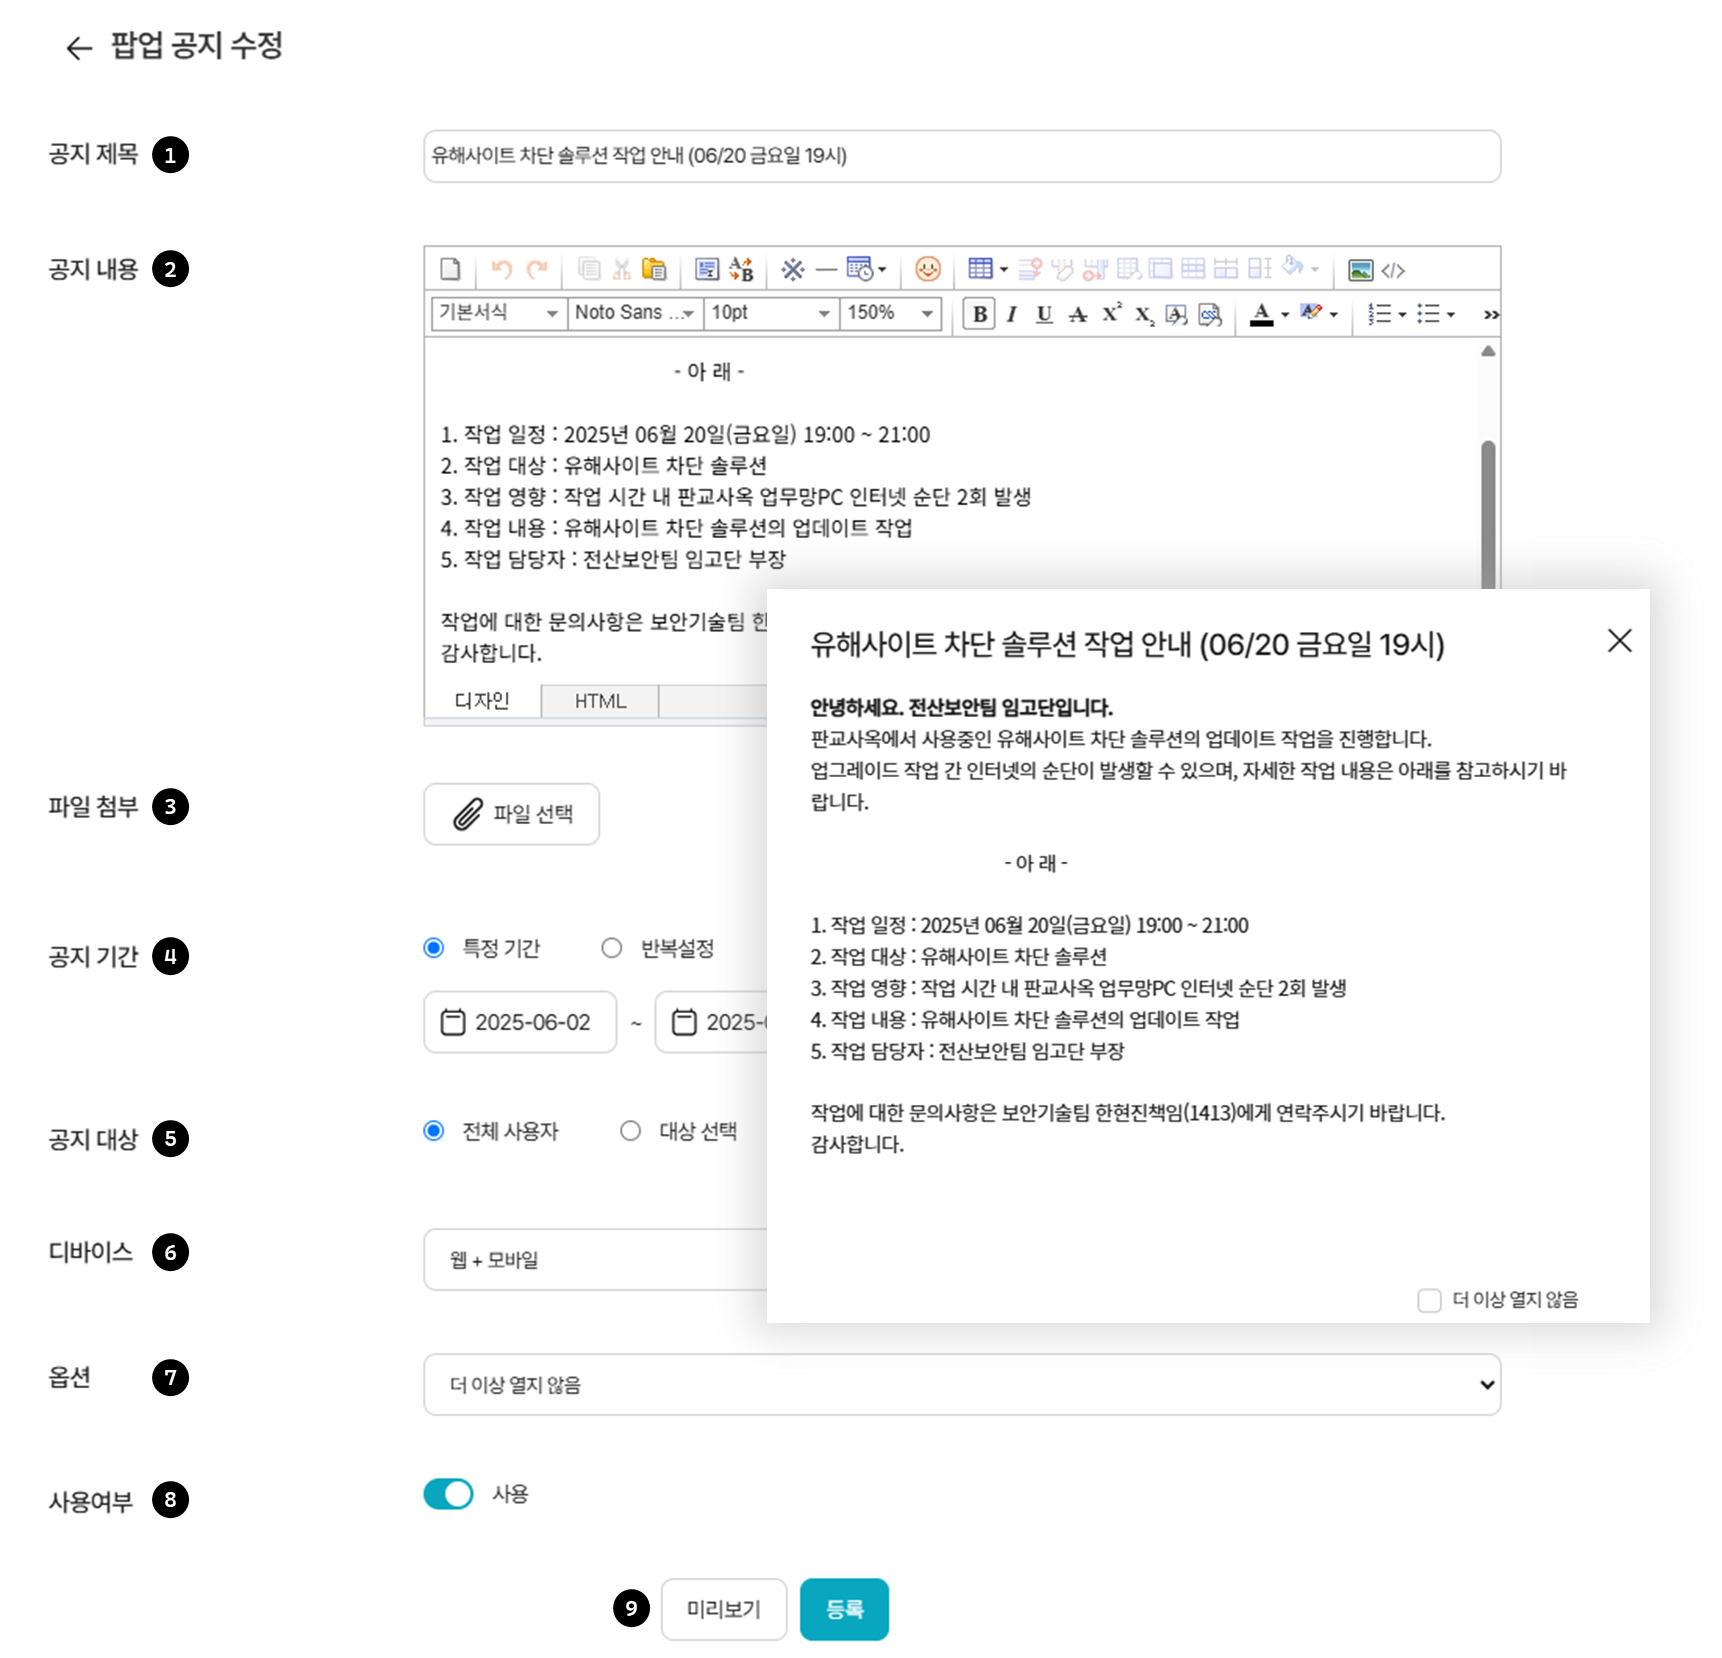Click the 미리보기 button
This screenshot has width=1722, height=1658.
(723, 1609)
